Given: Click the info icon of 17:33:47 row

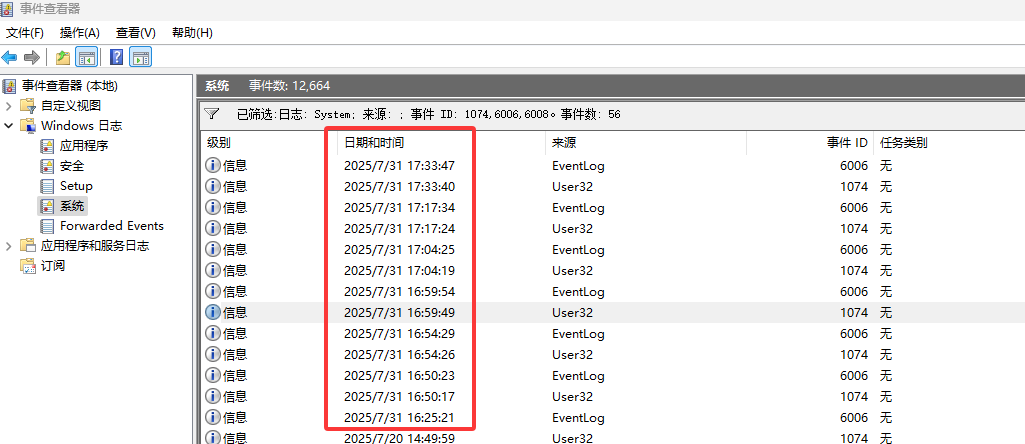Looking at the screenshot, I should click(x=212, y=165).
